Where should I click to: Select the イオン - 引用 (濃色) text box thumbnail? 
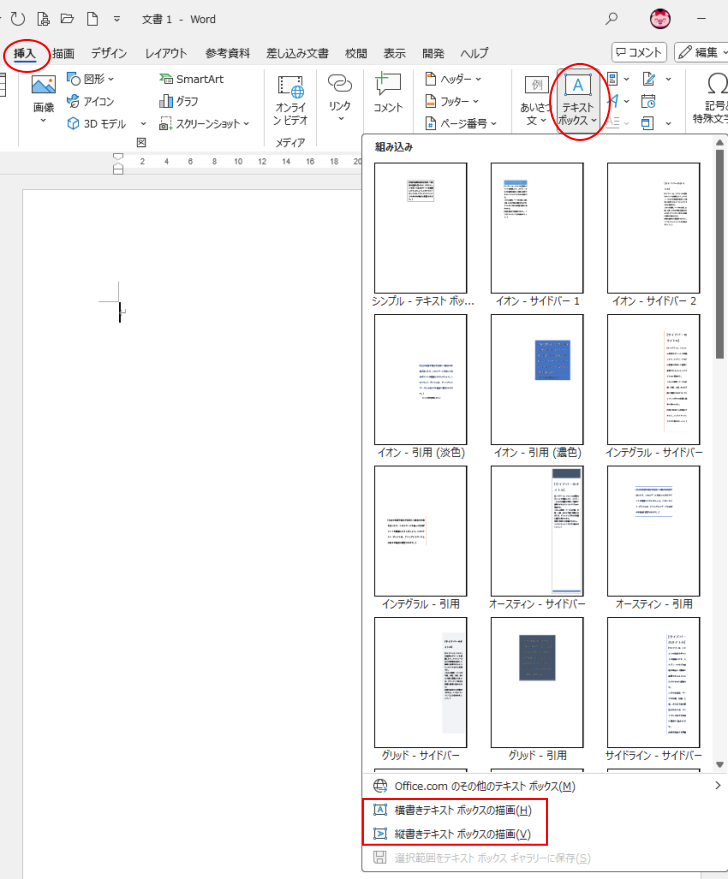point(537,378)
